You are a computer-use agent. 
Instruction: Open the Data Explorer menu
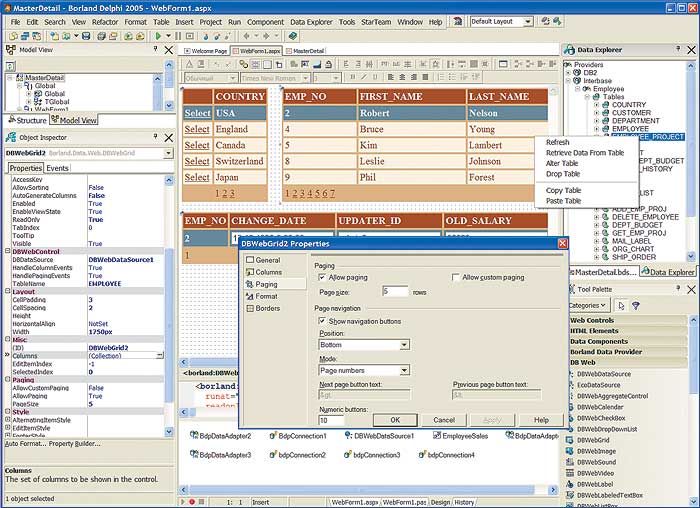311,22
